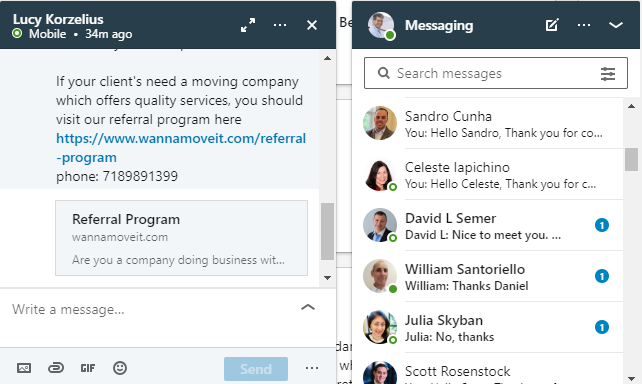The height and width of the screenshot is (384, 642).
Task: Expand the Lucy Korzelius chat window
Action: point(248,25)
